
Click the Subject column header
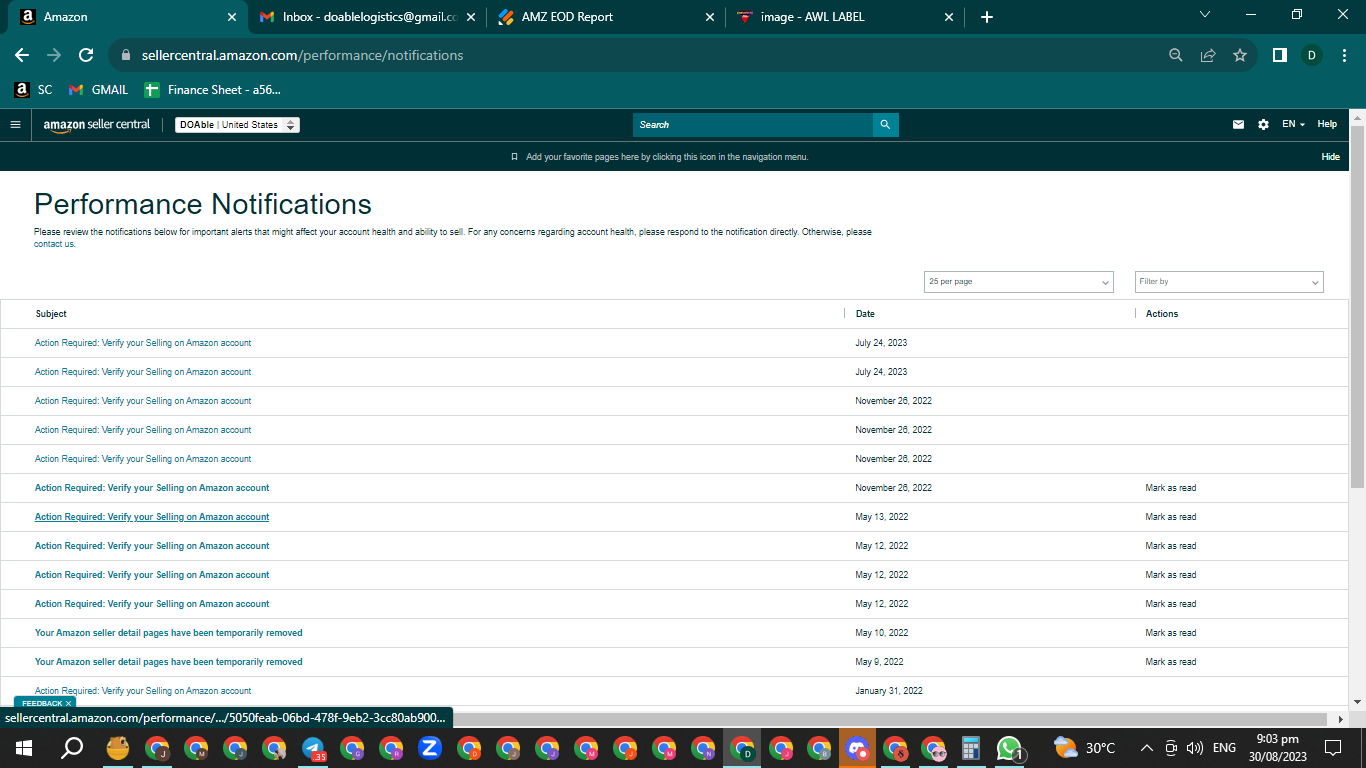[51, 314]
